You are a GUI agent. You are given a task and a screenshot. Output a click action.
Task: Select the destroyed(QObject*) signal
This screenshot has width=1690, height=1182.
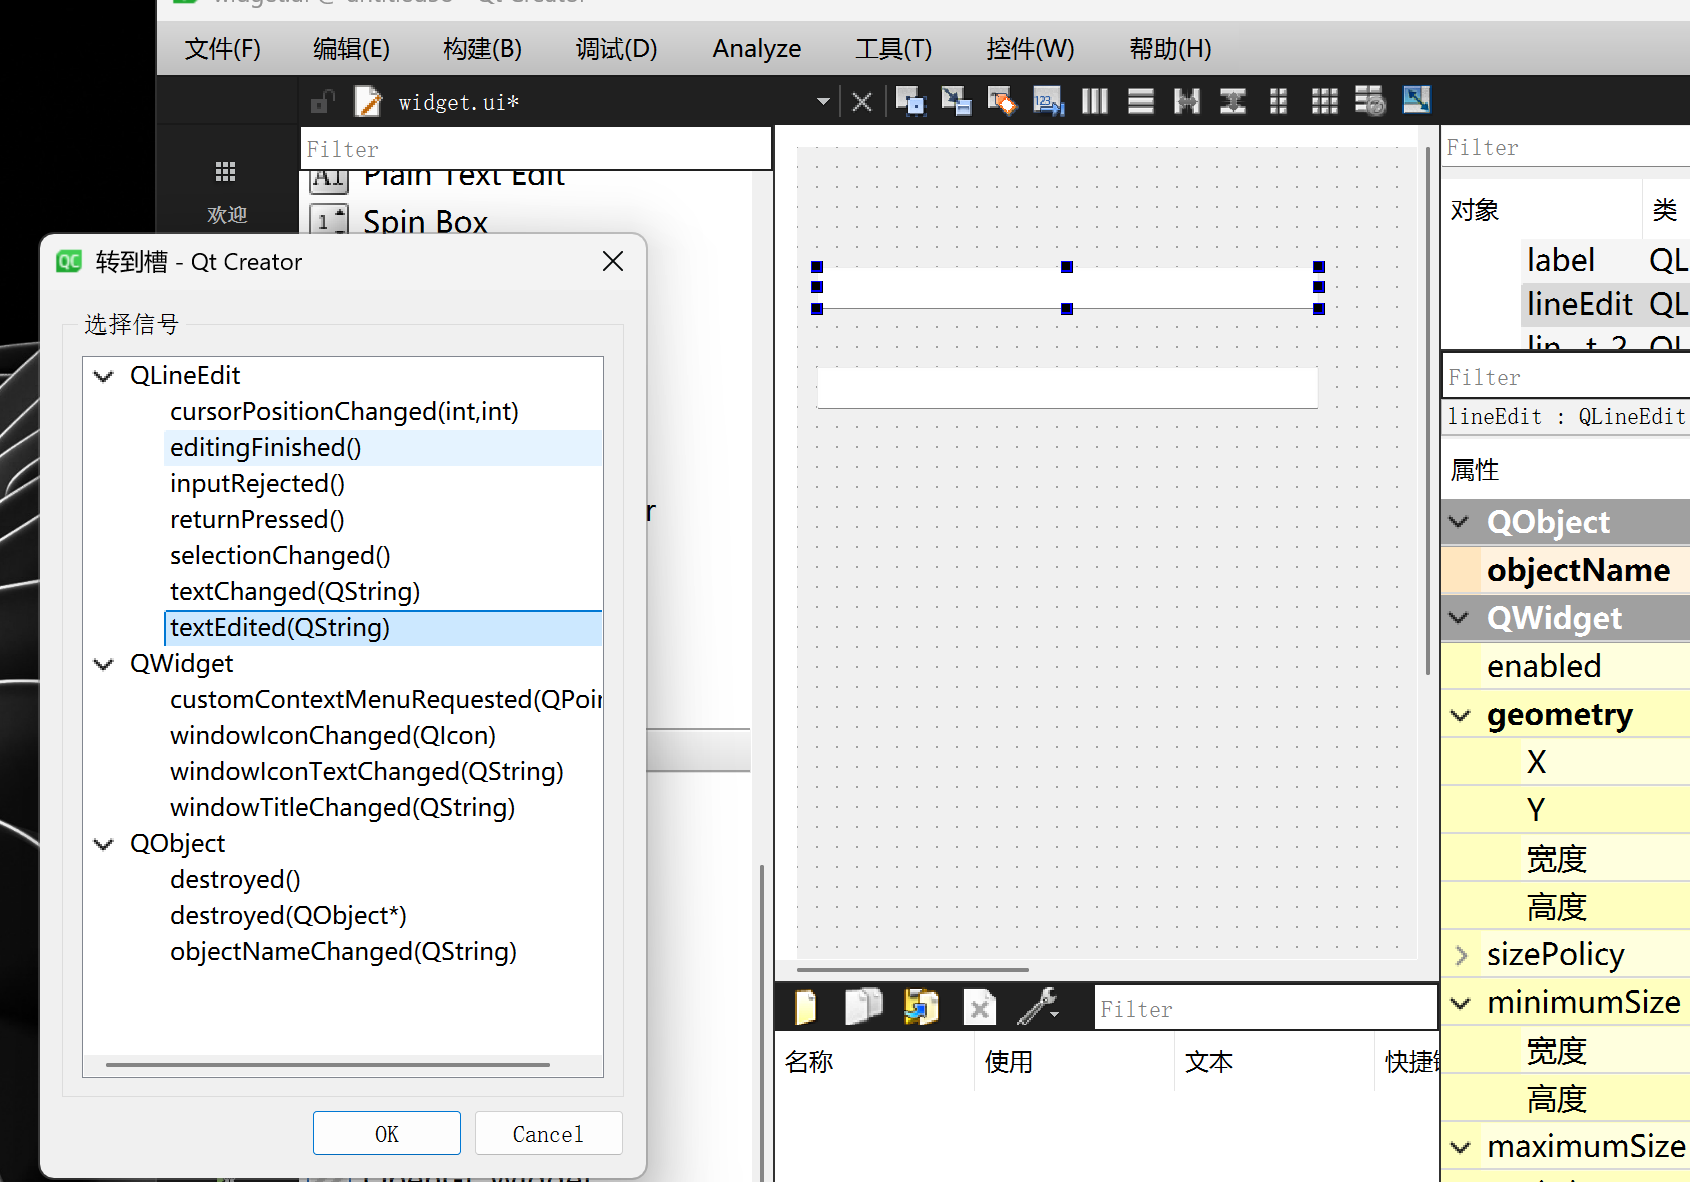point(288,916)
